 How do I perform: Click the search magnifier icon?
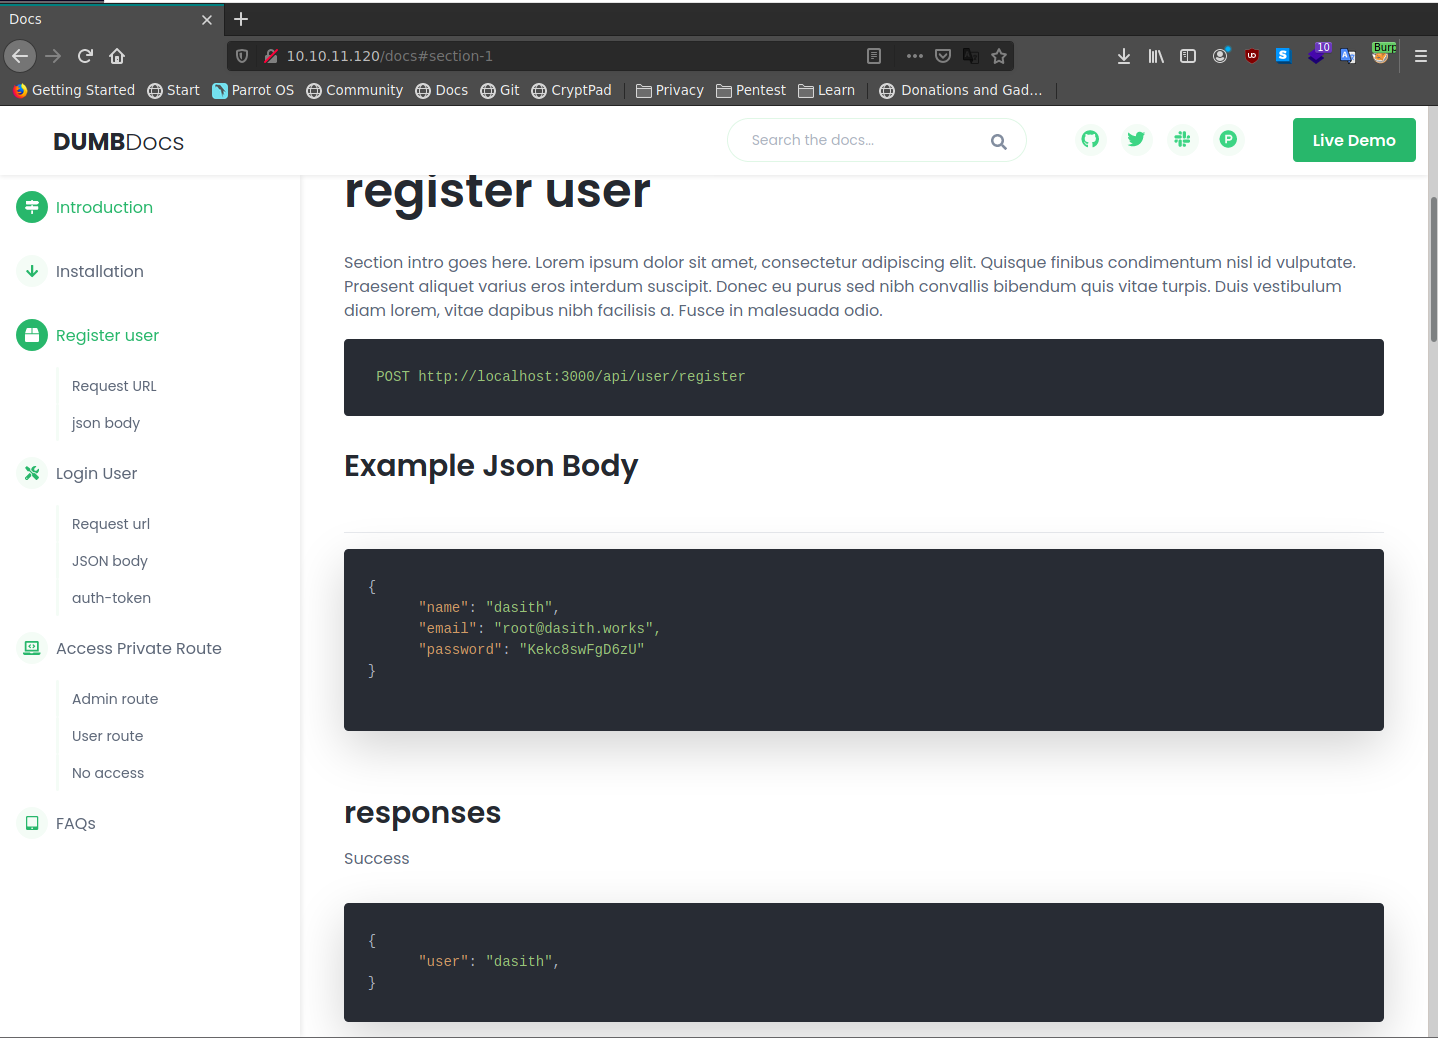tap(998, 141)
